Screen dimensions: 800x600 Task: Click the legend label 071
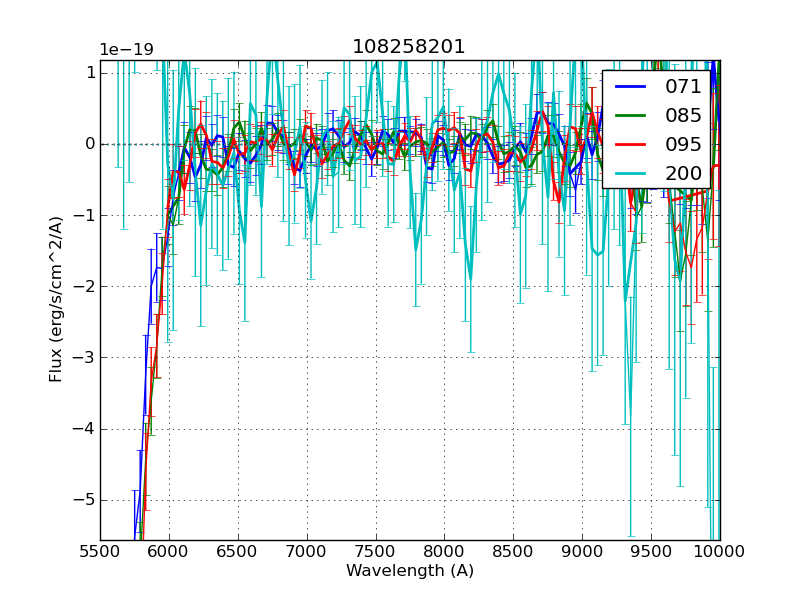pos(683,87)
